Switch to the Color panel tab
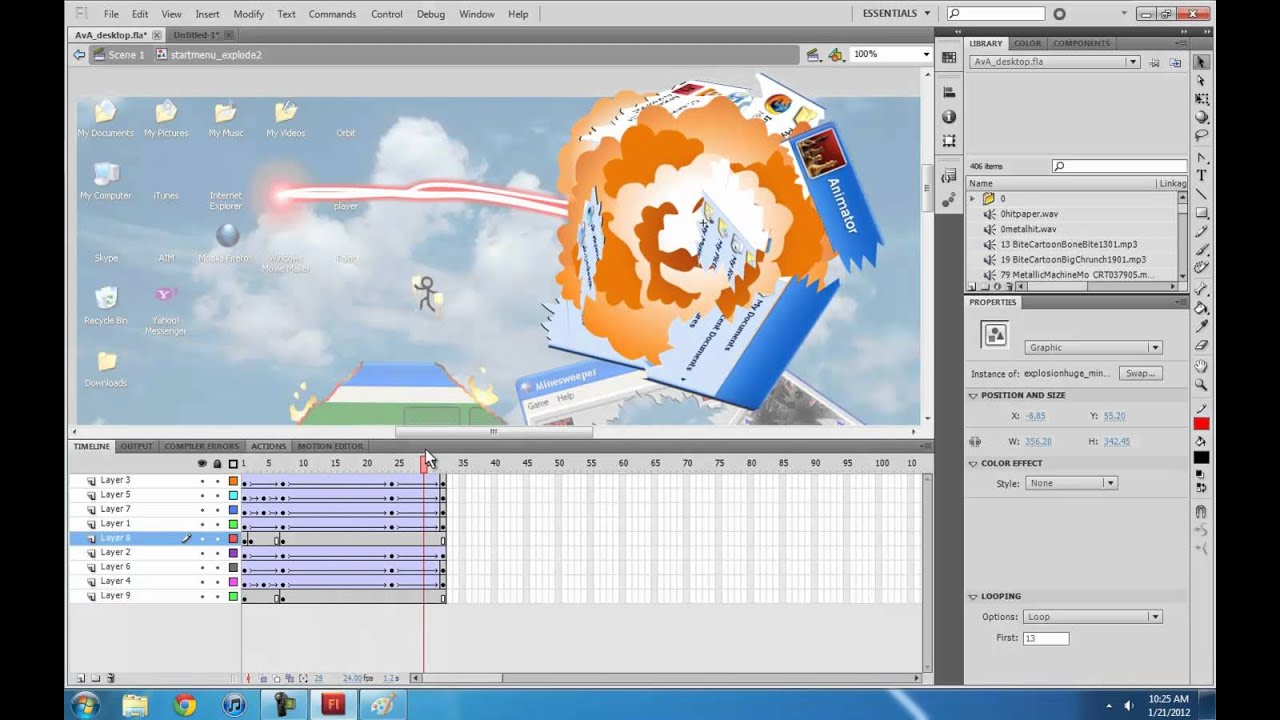Screen dimensions: 1280x720 tap(1027, 43)
